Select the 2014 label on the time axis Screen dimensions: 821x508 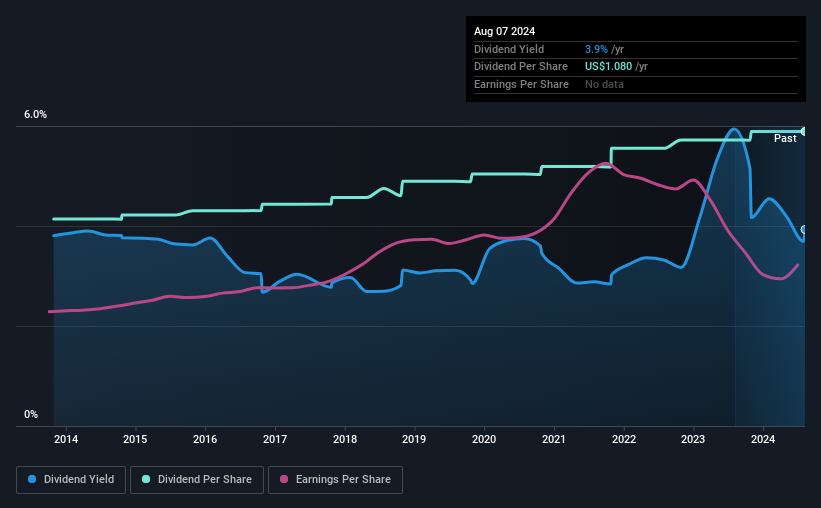pos(66,439)
